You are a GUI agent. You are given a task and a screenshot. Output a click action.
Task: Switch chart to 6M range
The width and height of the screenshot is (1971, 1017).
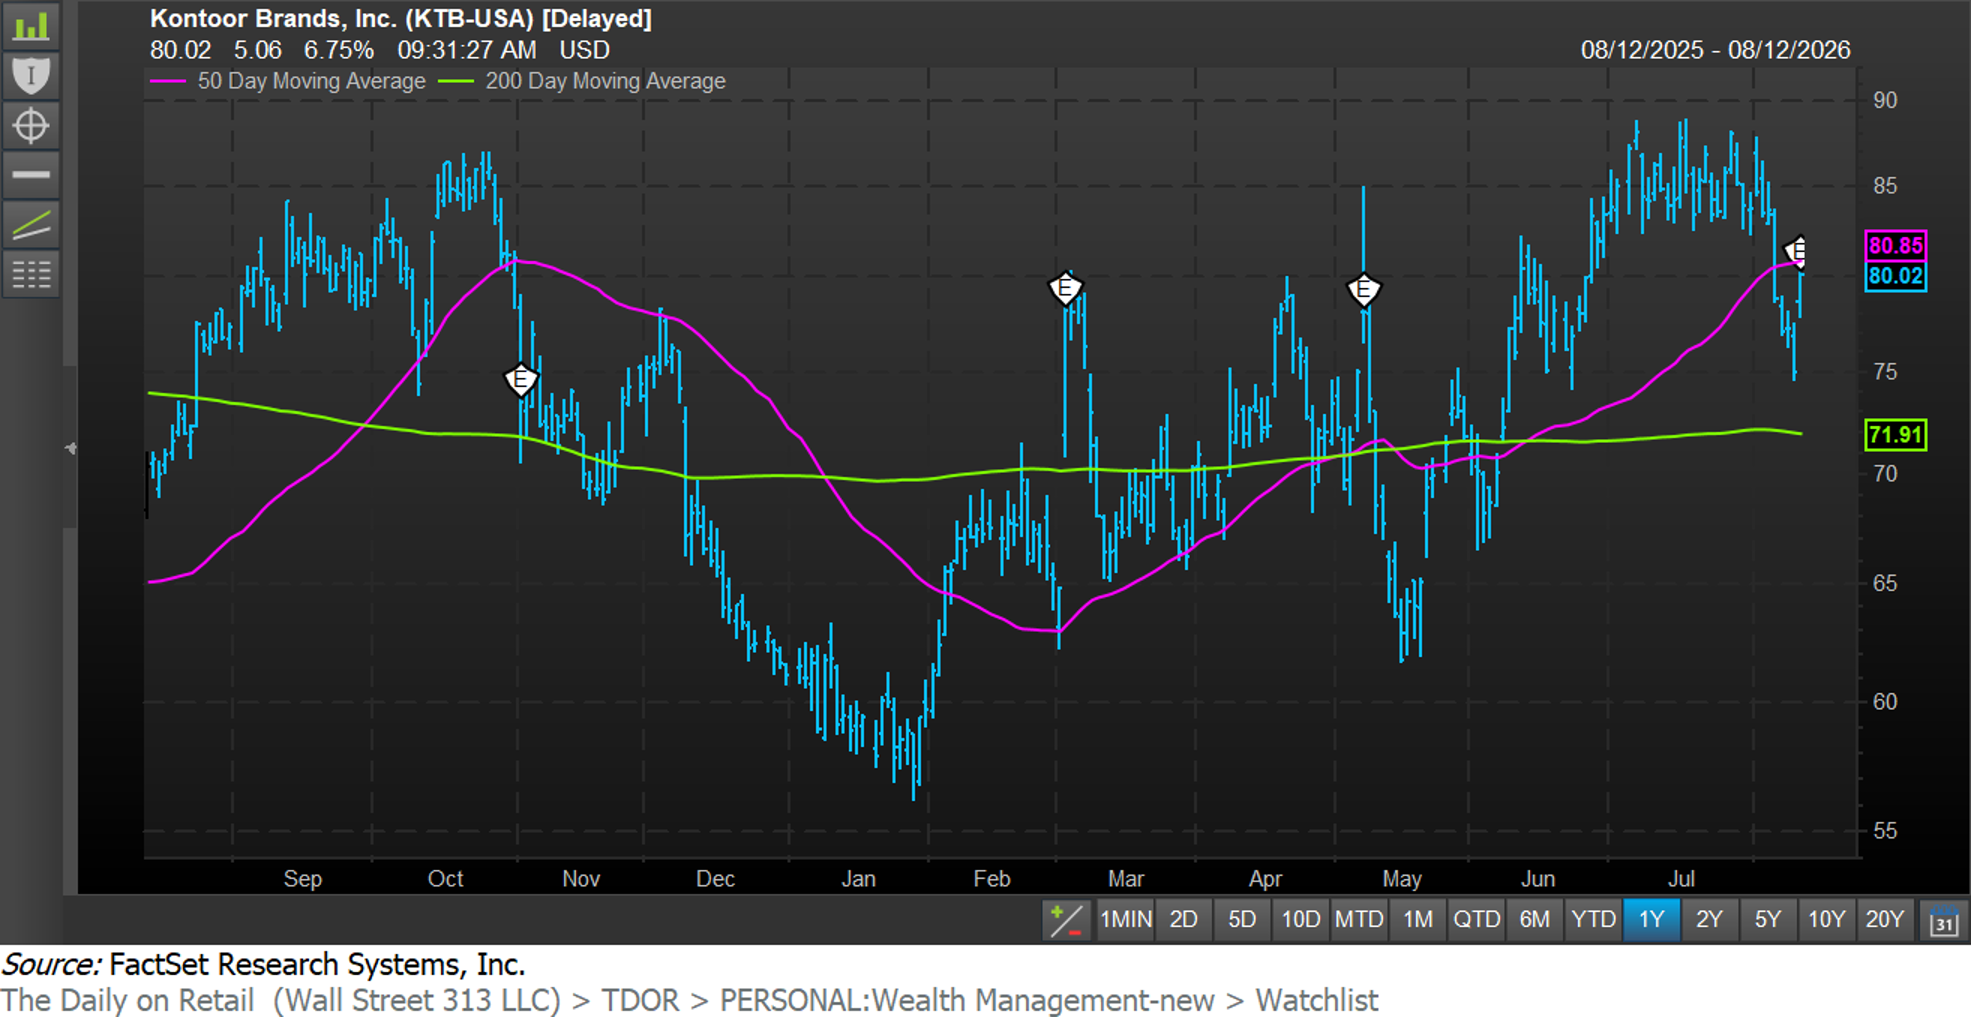(1534, 920)
